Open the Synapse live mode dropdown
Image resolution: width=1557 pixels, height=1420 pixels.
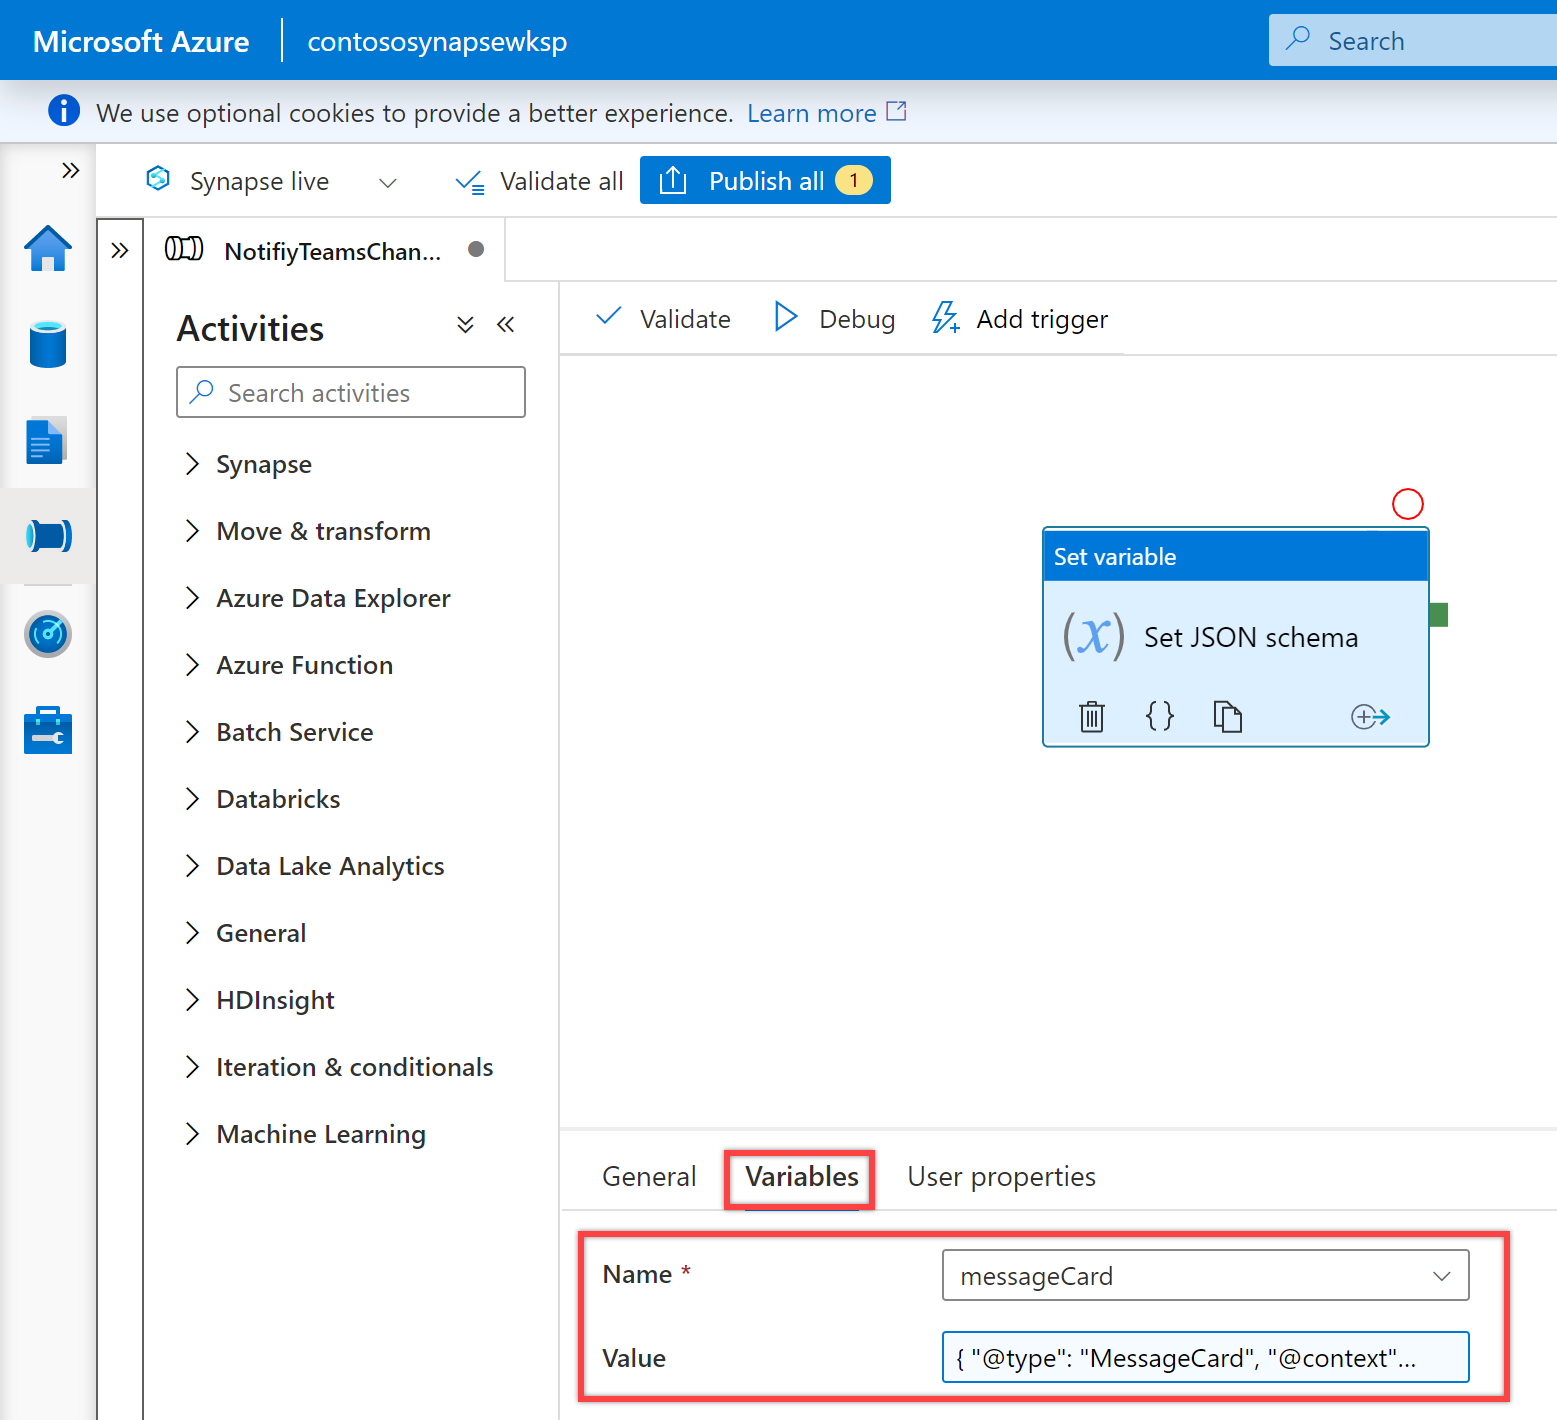(389, 181)
